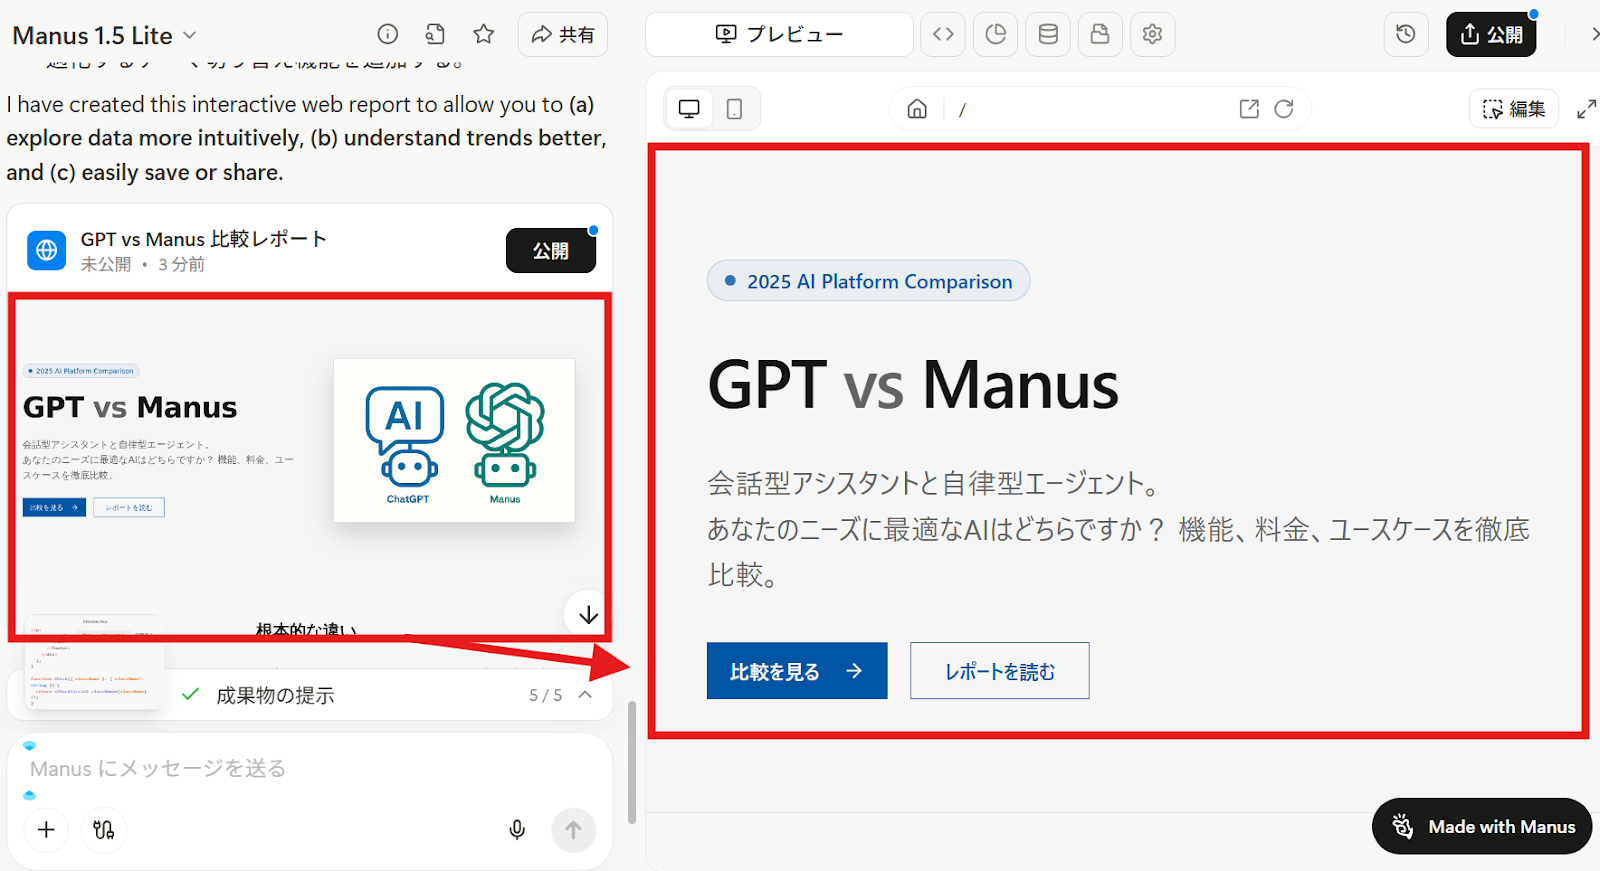Open version history clock icon
This screenshot has height=871, width=1600.
pos(1406,34)
